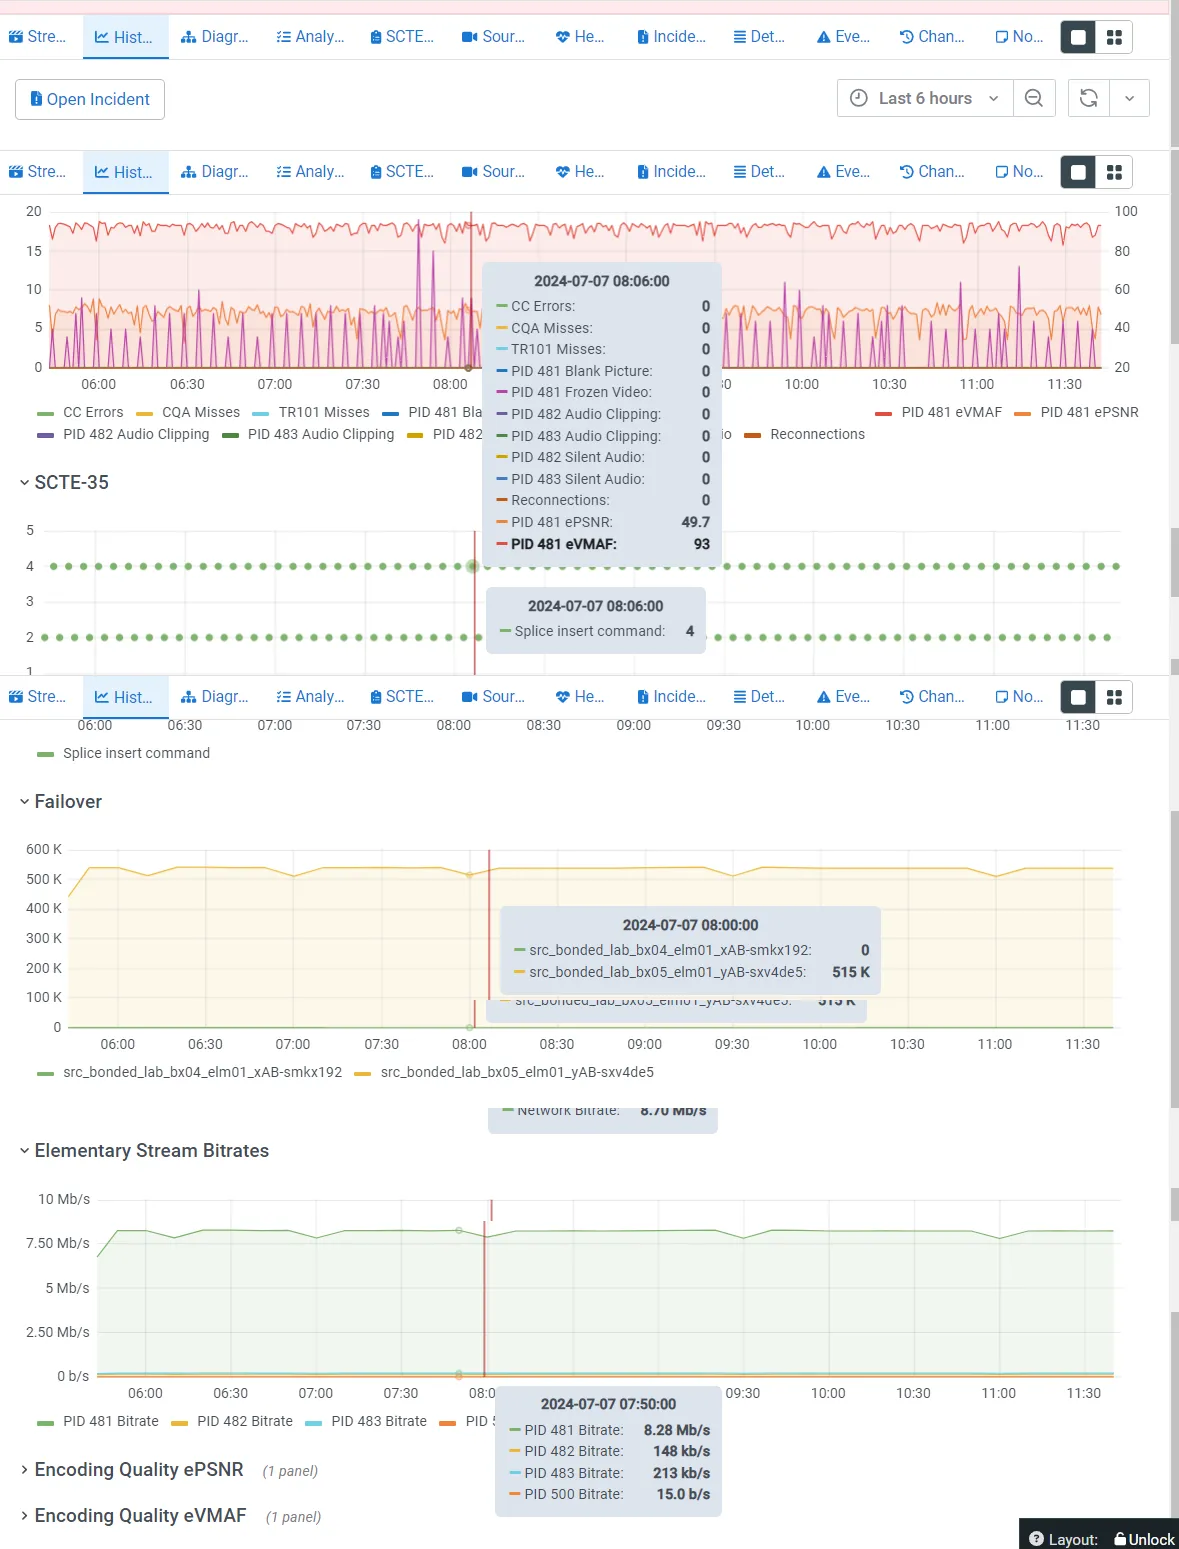Click the Source camera icon in the topmost tab bar
Viewport: 1179px width, 1549px height.
pyautogui.click(x=470, y=37)
